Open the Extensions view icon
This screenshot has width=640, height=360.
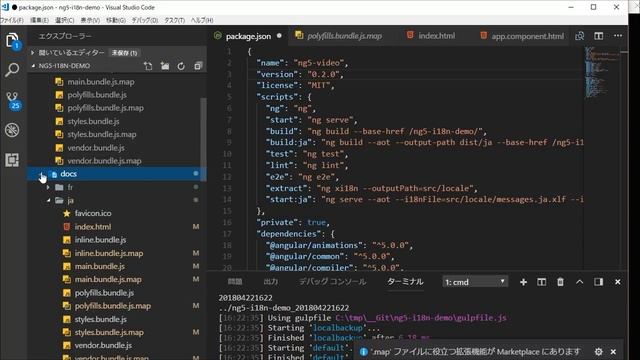tap(12, 160)
